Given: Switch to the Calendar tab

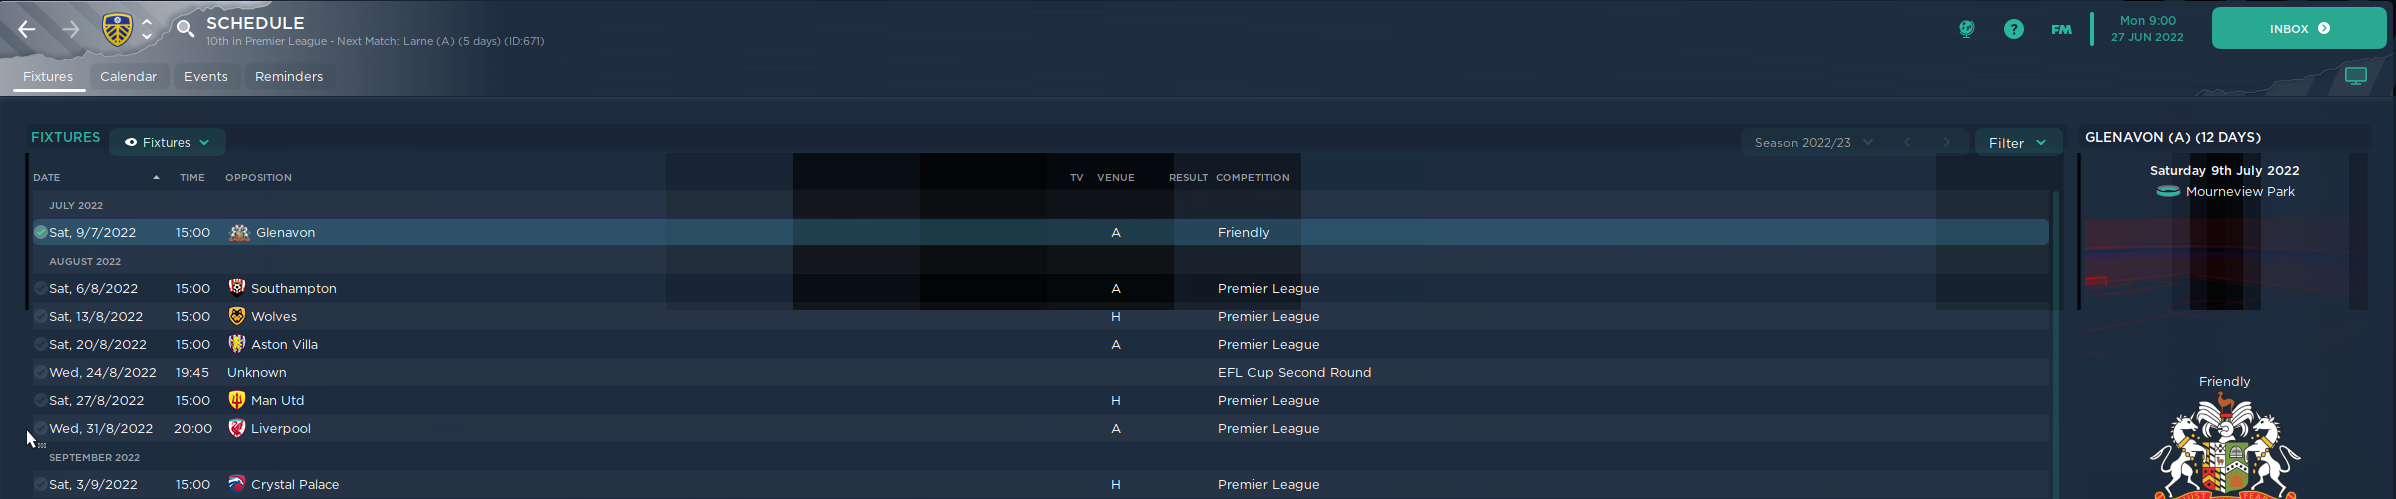Looking at the screenshot, I should click(x=128, y=77).
